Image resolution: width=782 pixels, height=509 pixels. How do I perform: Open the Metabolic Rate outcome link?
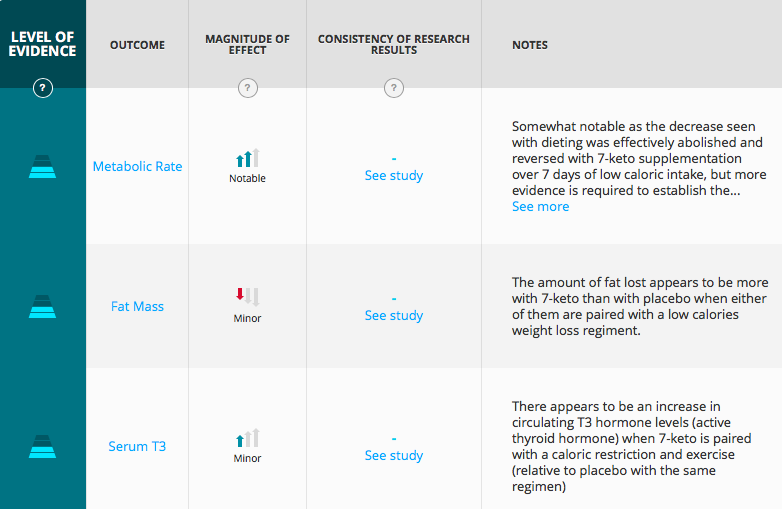coord(137,167)
